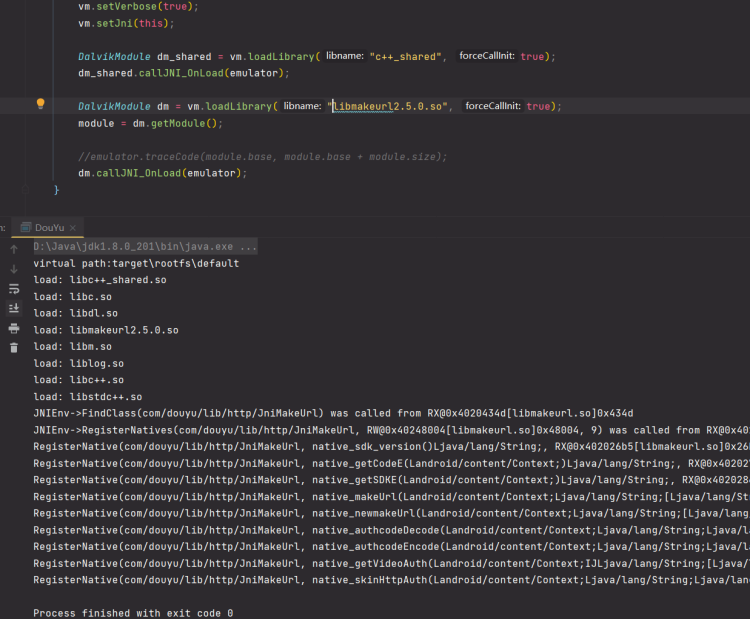Clear console with the trash icon

14,347
